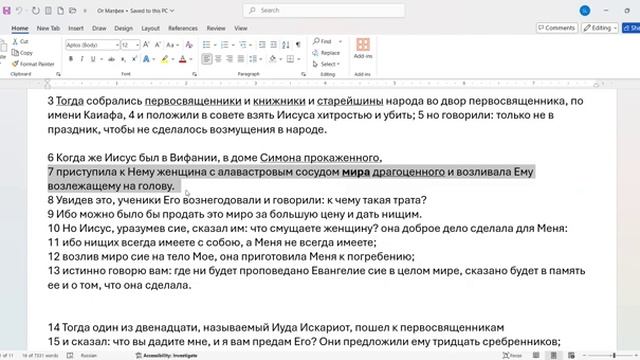
Task: Toggle subscript formatting
Action: (123, 59)
